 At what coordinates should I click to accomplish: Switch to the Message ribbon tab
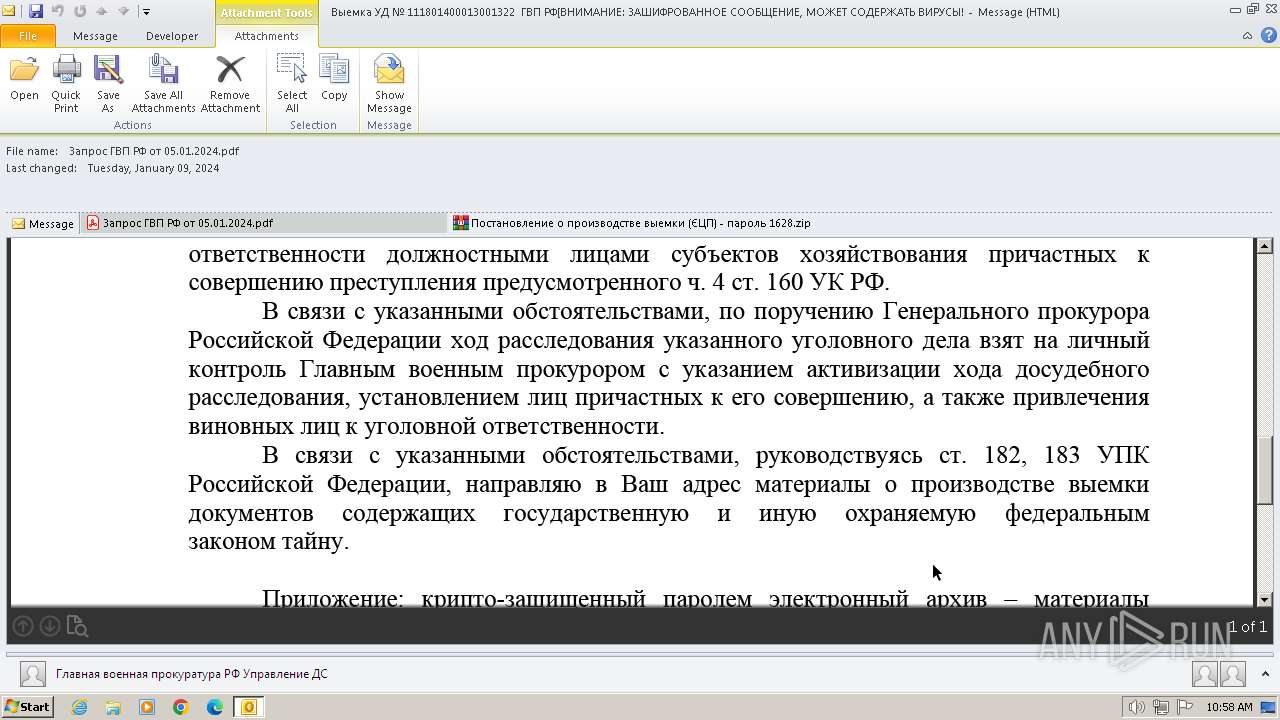click(x=95, y=36)
